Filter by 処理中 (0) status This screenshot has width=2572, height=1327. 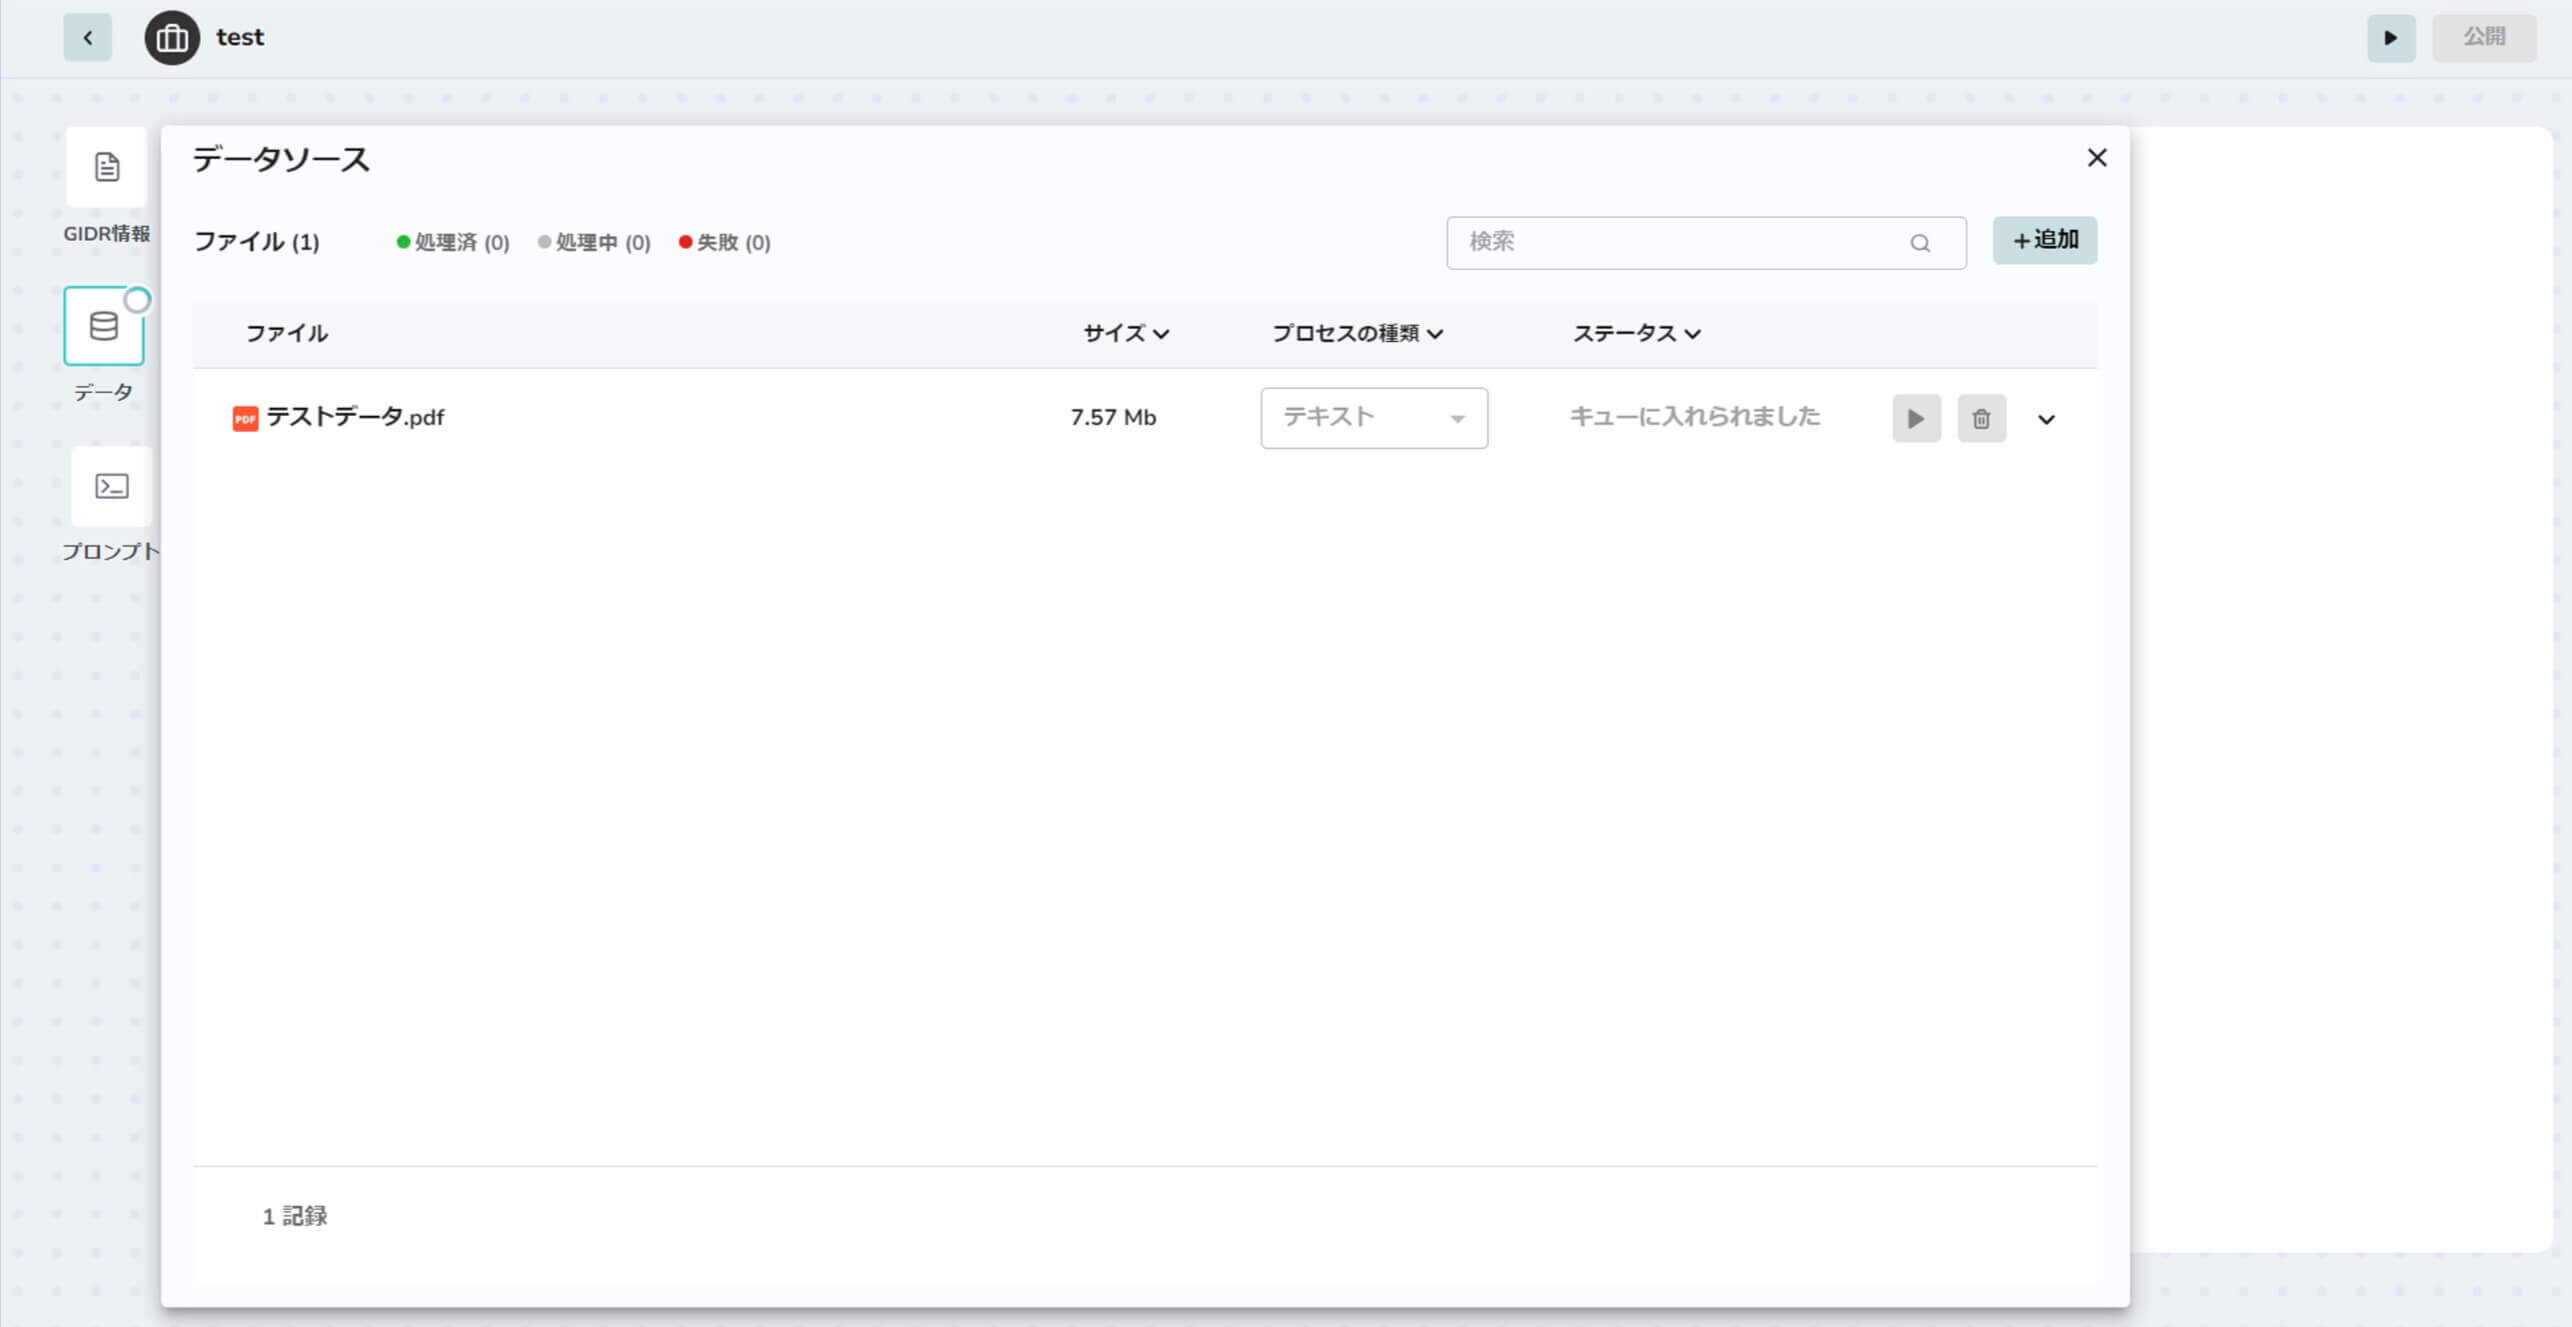tap(594, 243)
